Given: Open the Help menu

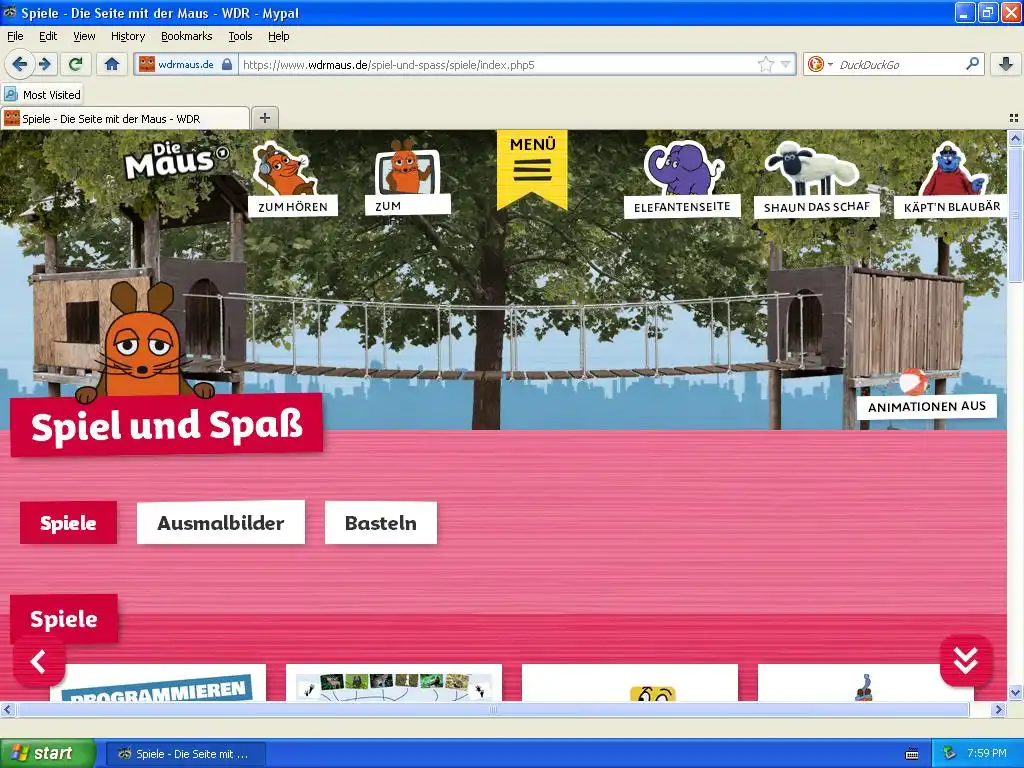Looking at the screenshot, I should click(279, 36).
